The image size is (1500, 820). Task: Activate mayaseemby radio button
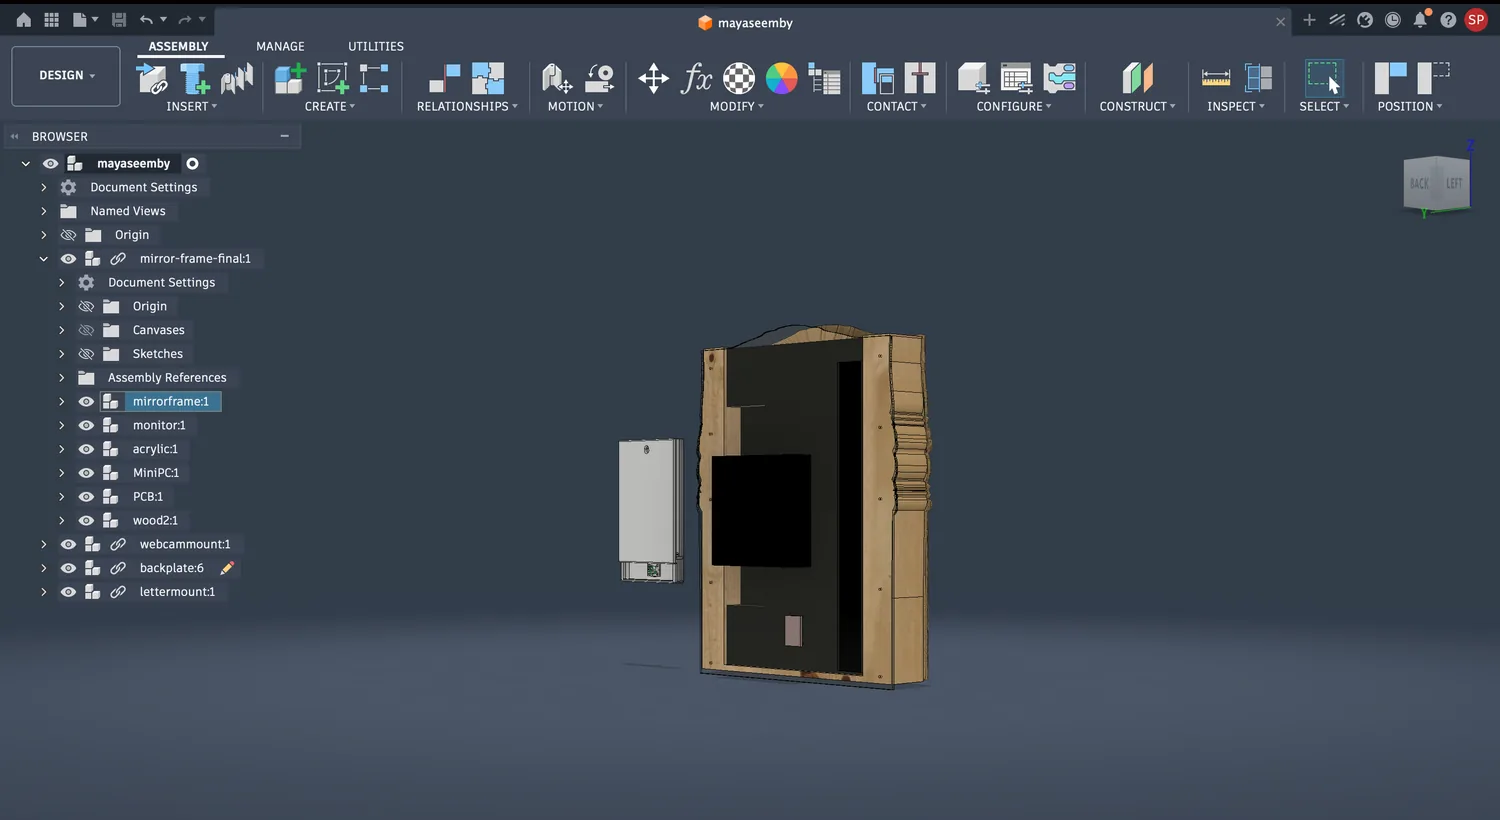192,163
